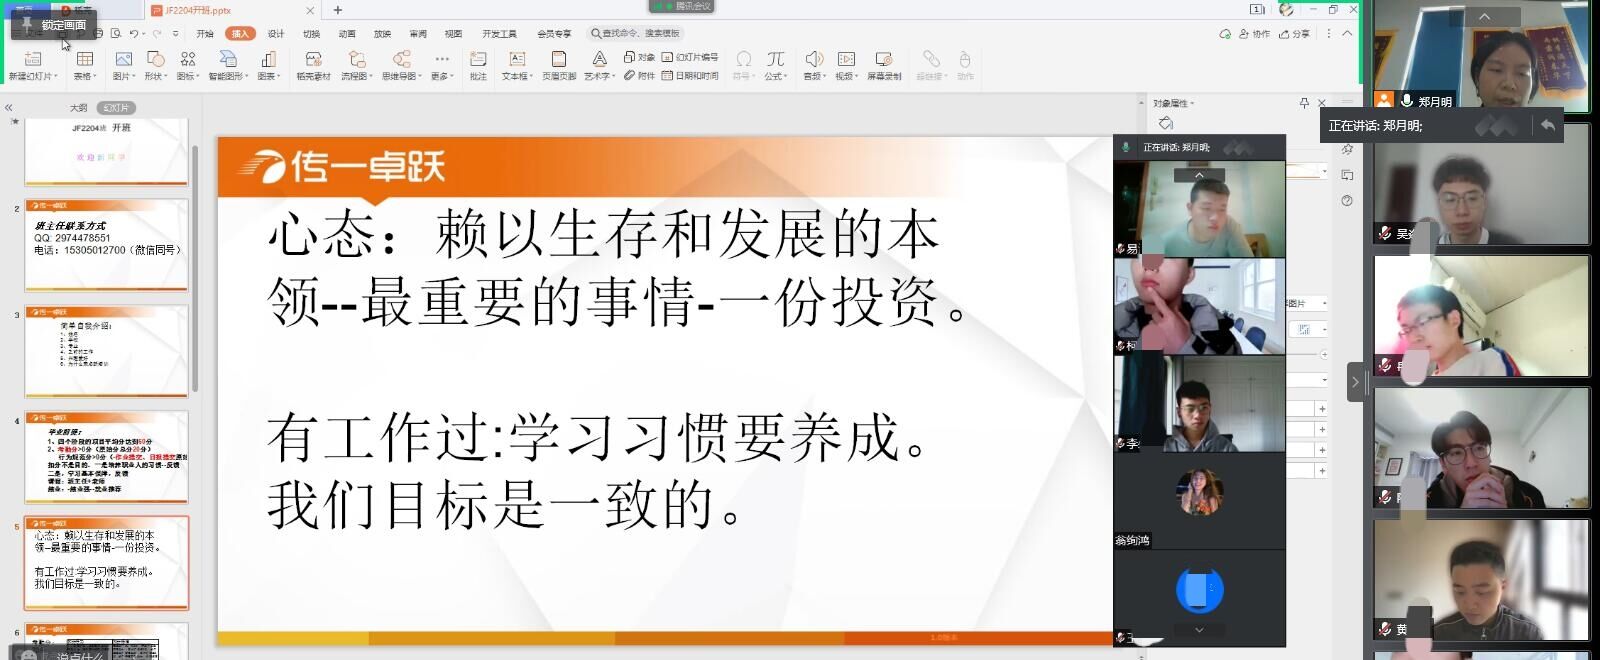Open the help icon in the side strip
This screenshot has height=660, width=1600.
tap(1347, 201)
